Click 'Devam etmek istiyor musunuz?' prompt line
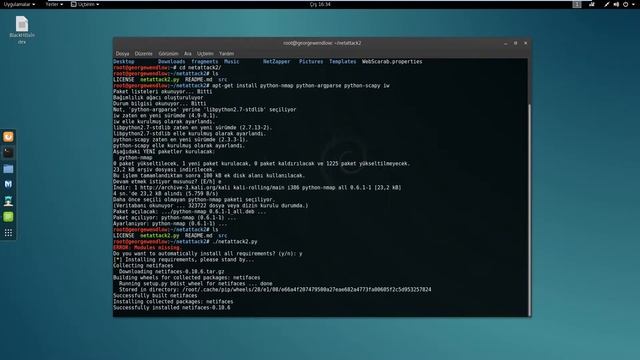640x360 pixels. 167,182
